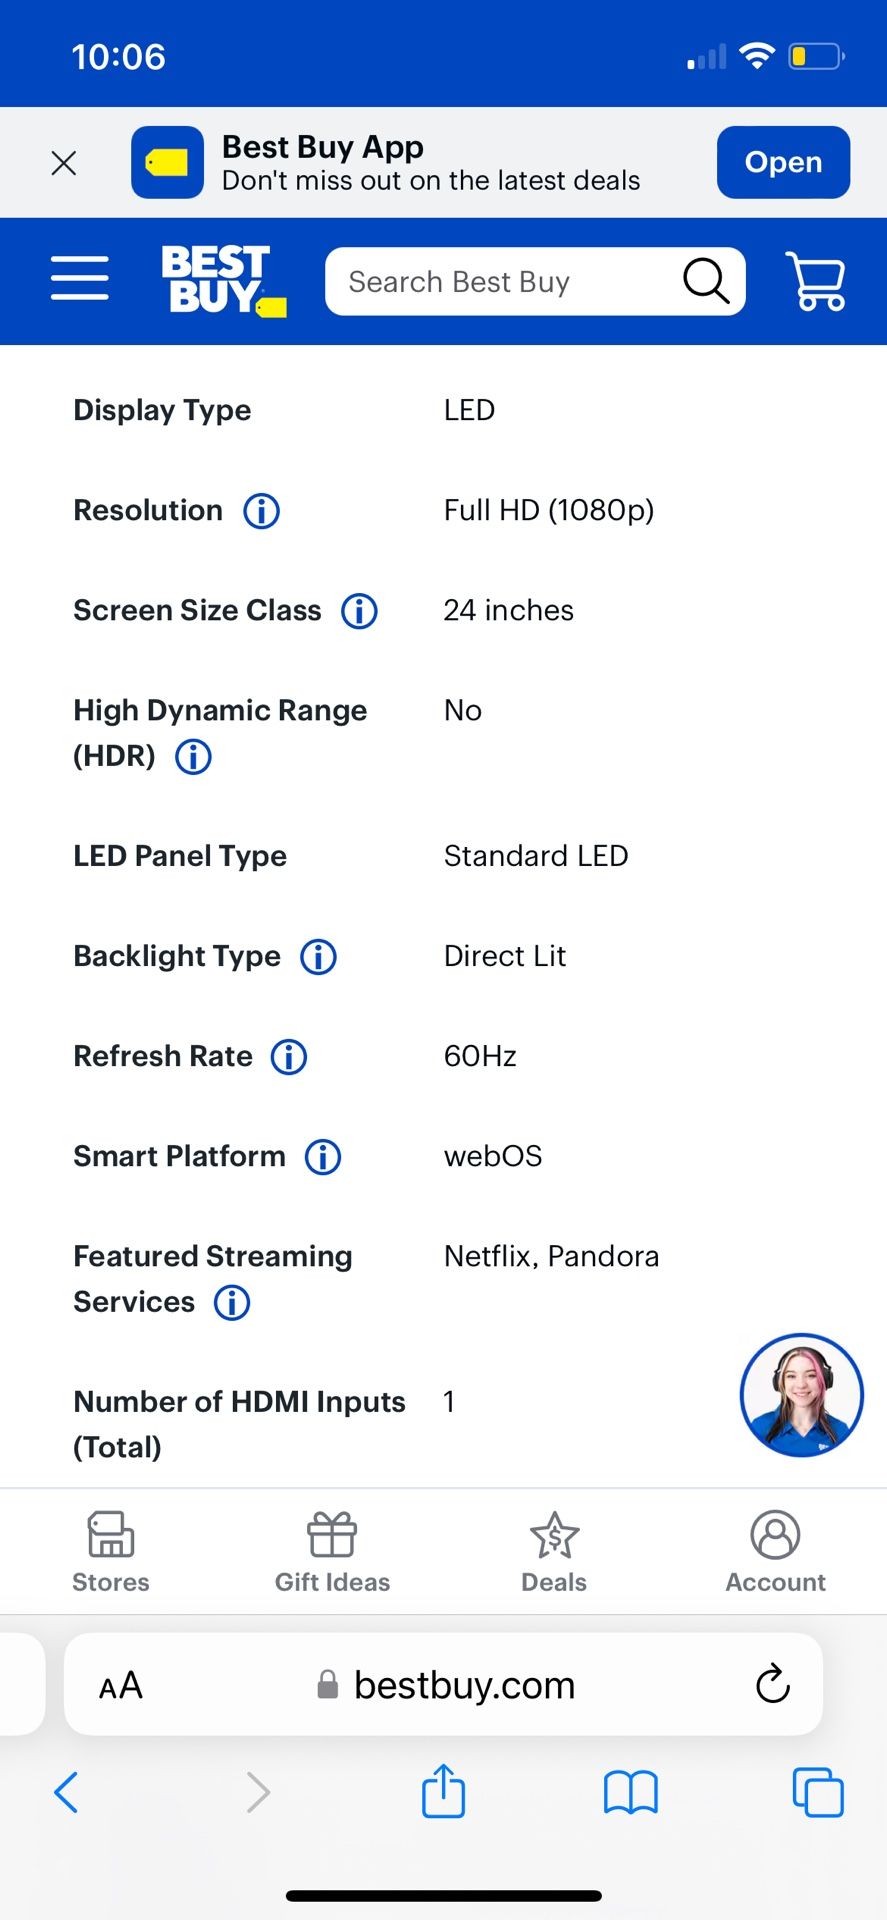Open the shopping cart
The width and height of the screenshot is (887, 1920).
(816, 281)
